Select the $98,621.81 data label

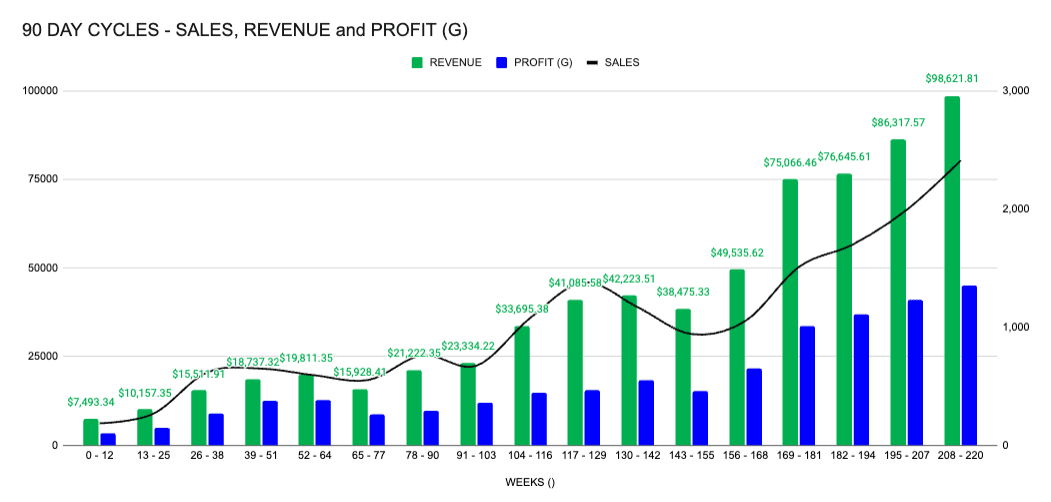coord(952,78)
